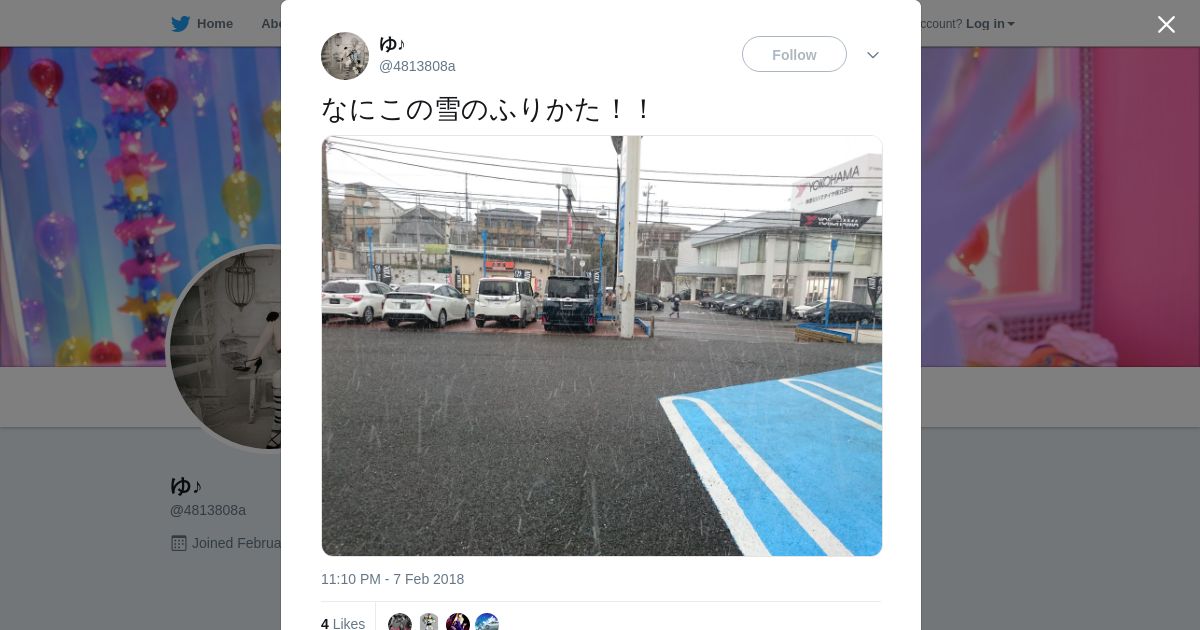Screen dimensions: 1200x630
Task: Click the joined date calendar icon
Action: 179,543
